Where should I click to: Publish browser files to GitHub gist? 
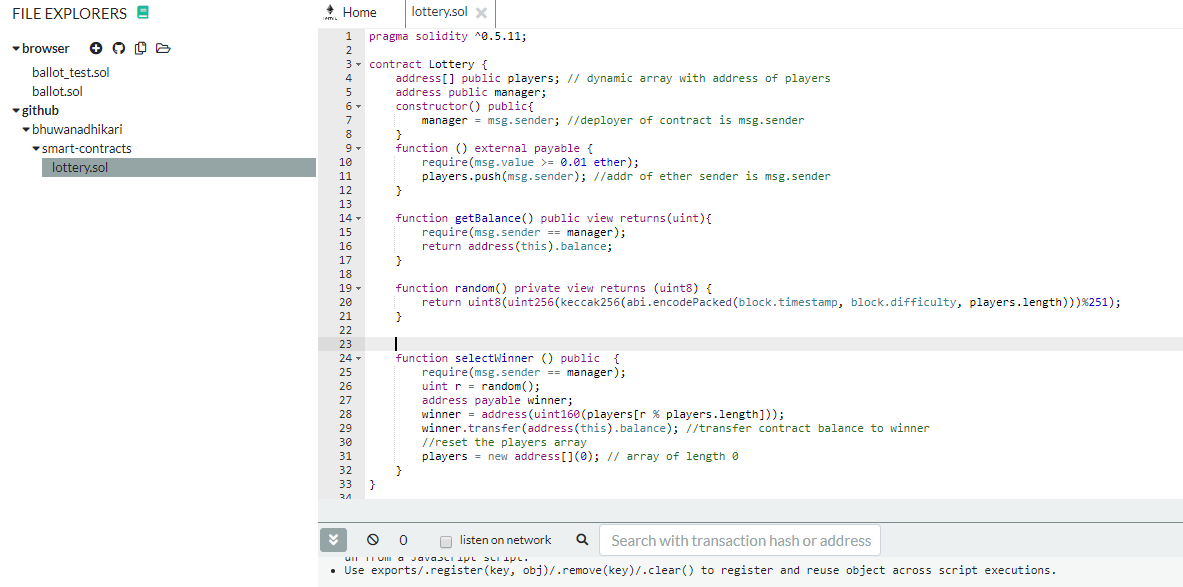(x=118, y=47)
